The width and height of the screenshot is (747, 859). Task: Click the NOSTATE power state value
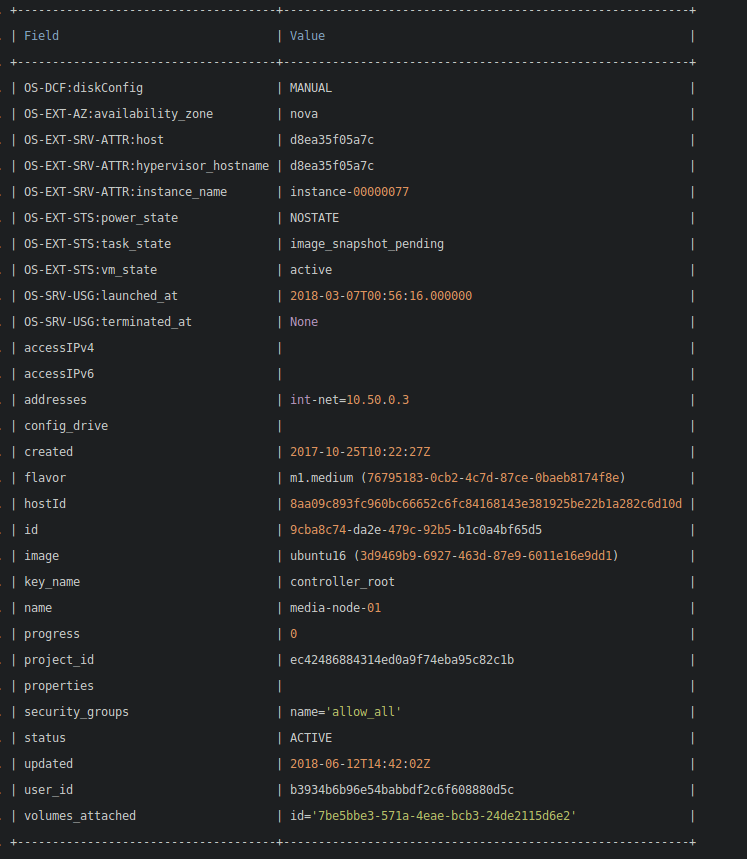pyautogui.click(x=314, y=218)
